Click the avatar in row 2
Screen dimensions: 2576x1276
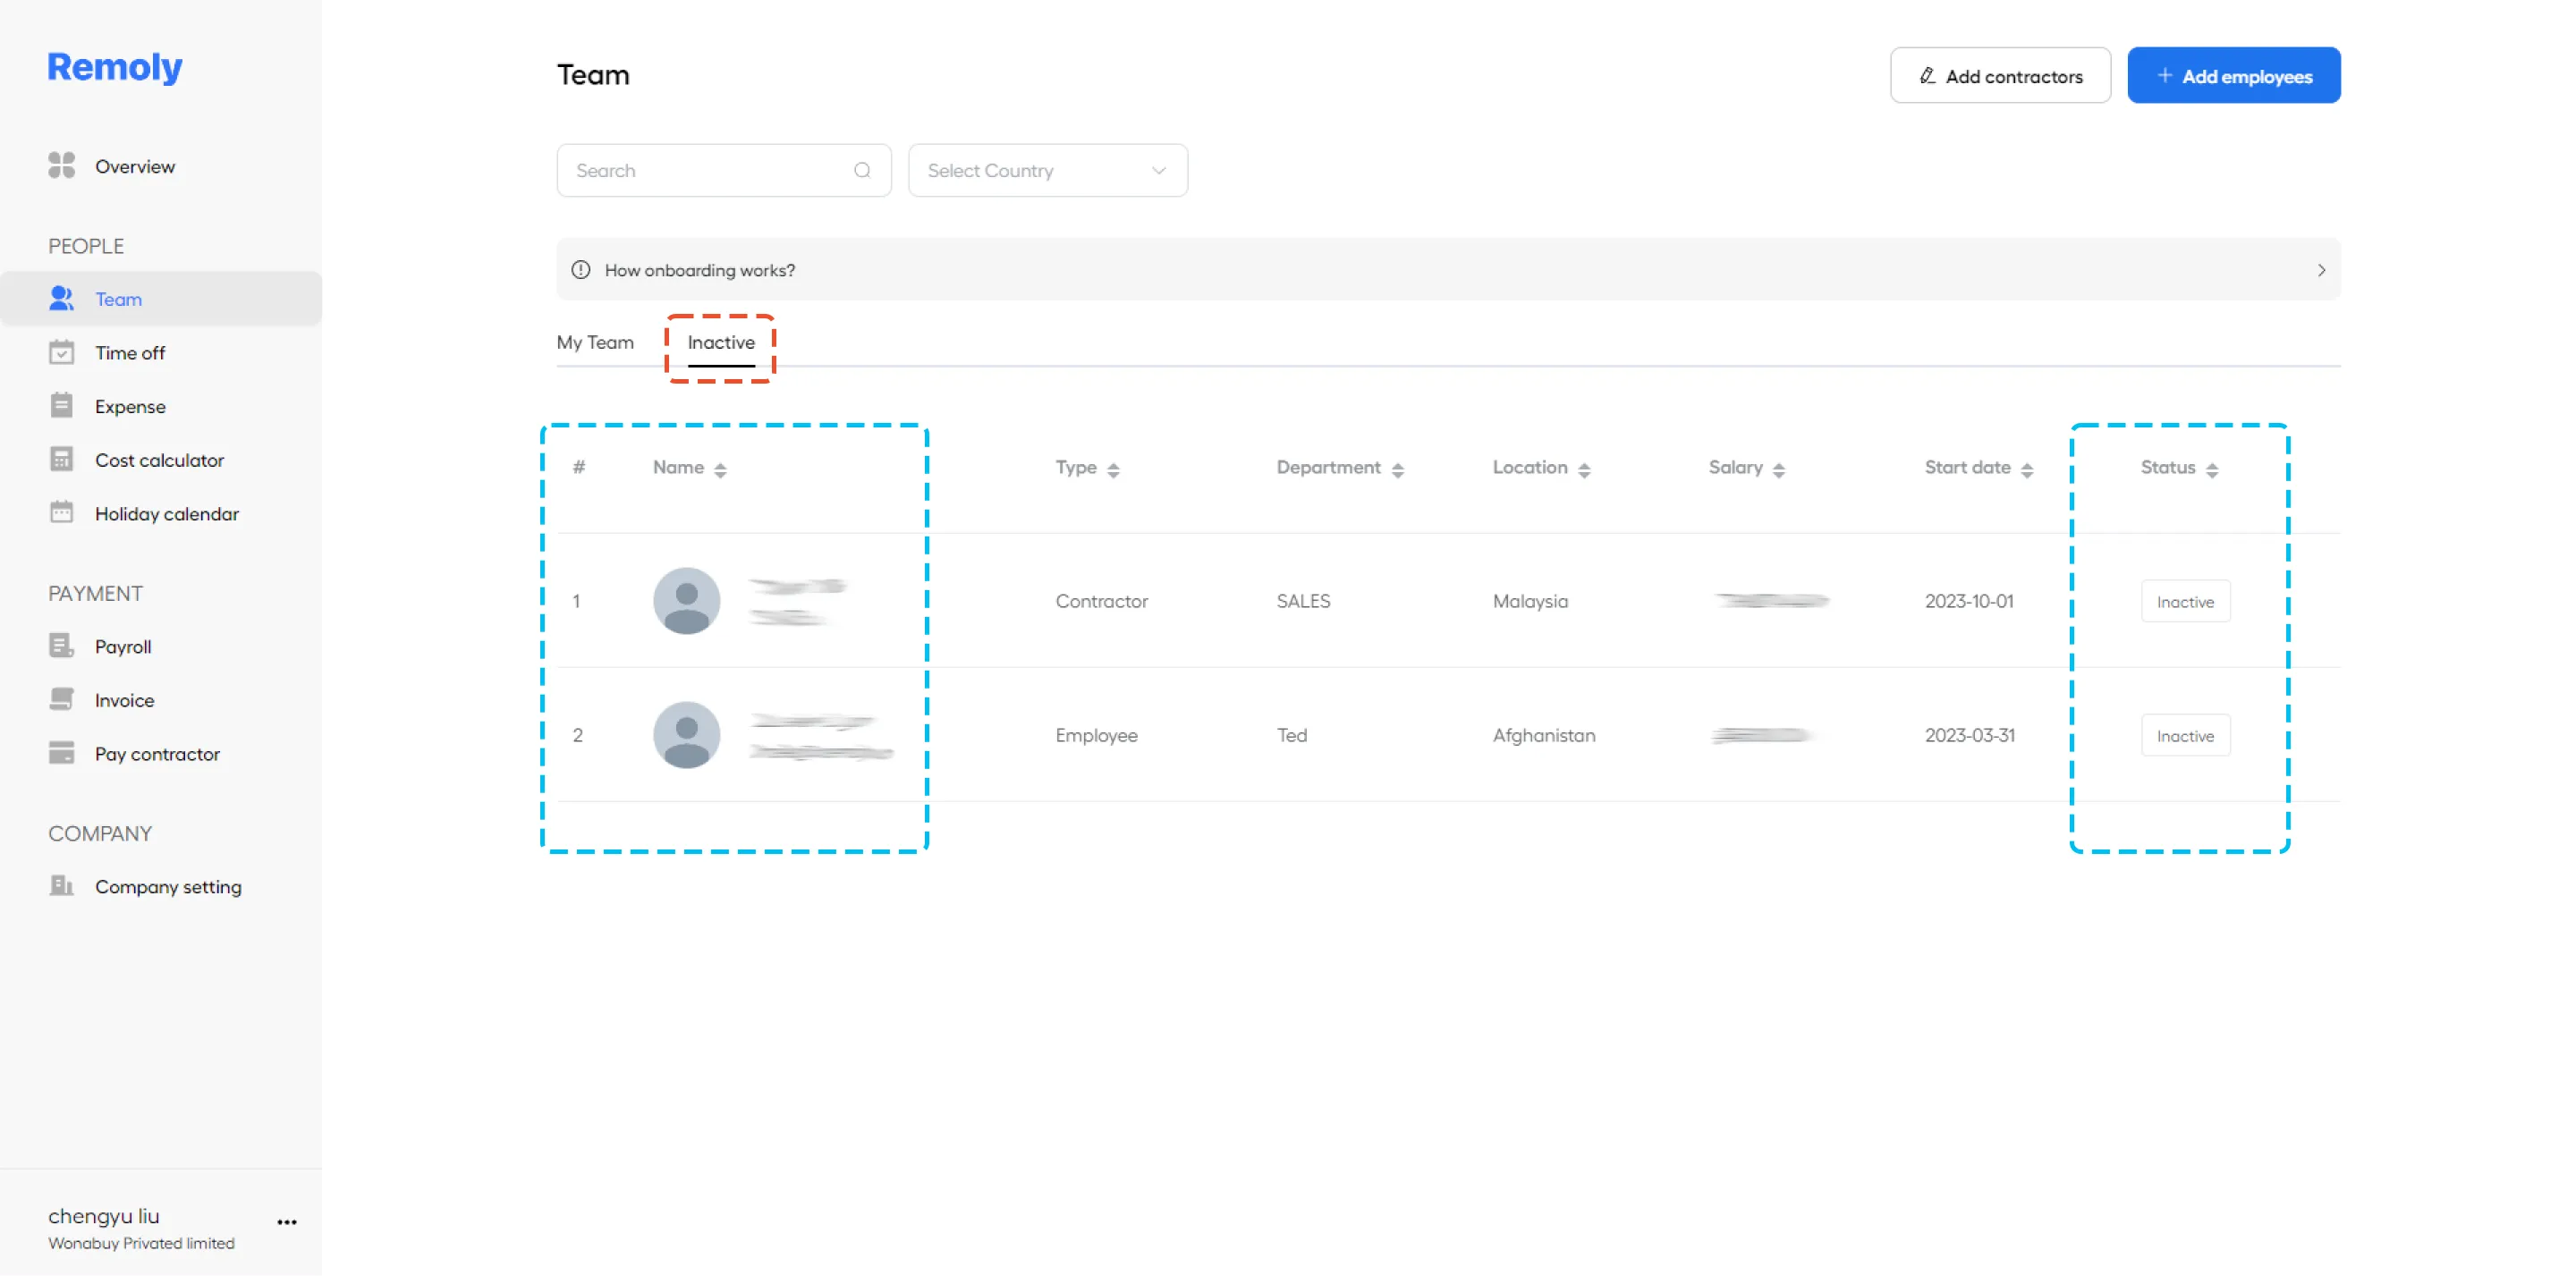(x=687, y=735)
